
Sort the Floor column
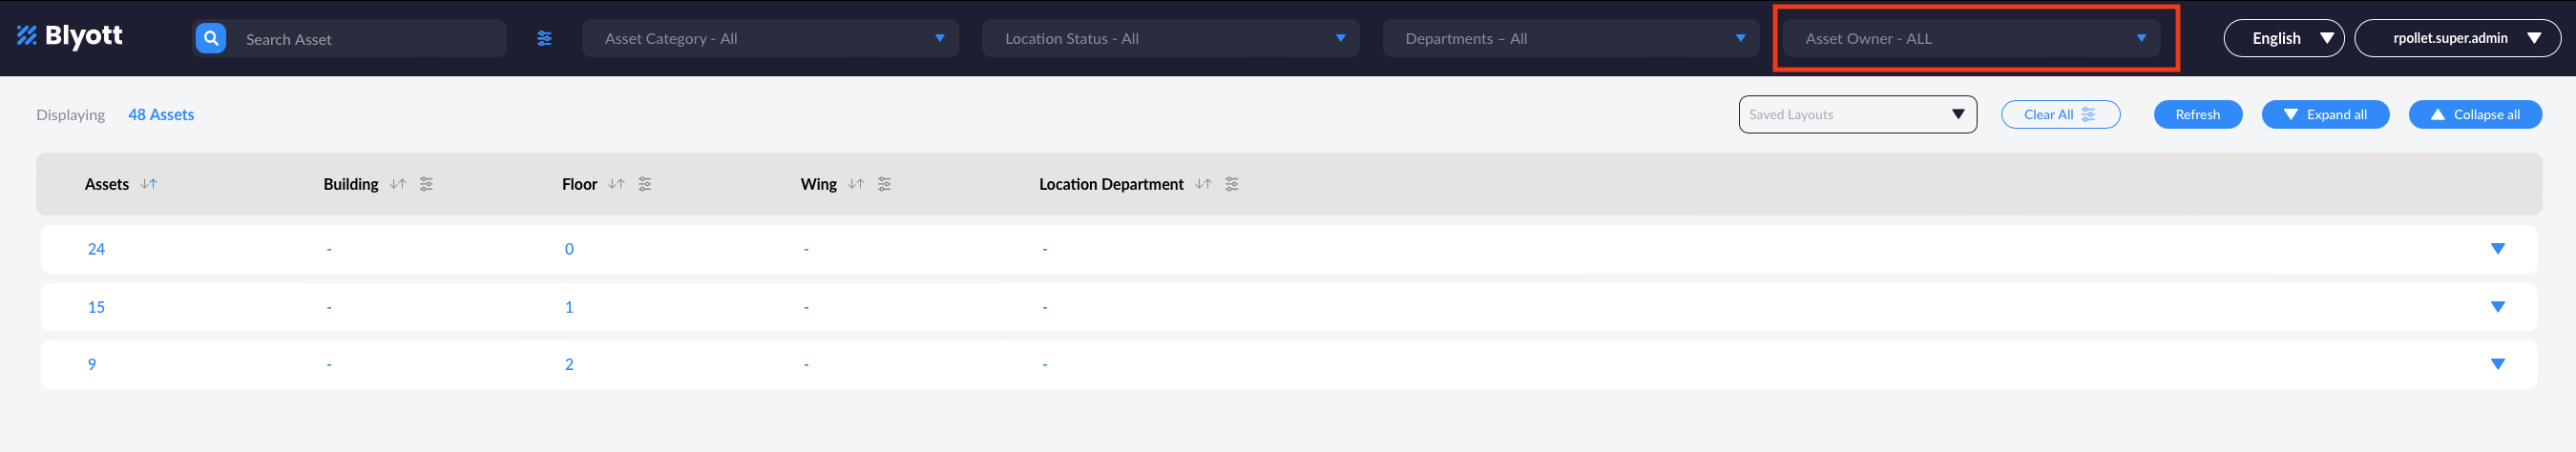coord(616,184)
